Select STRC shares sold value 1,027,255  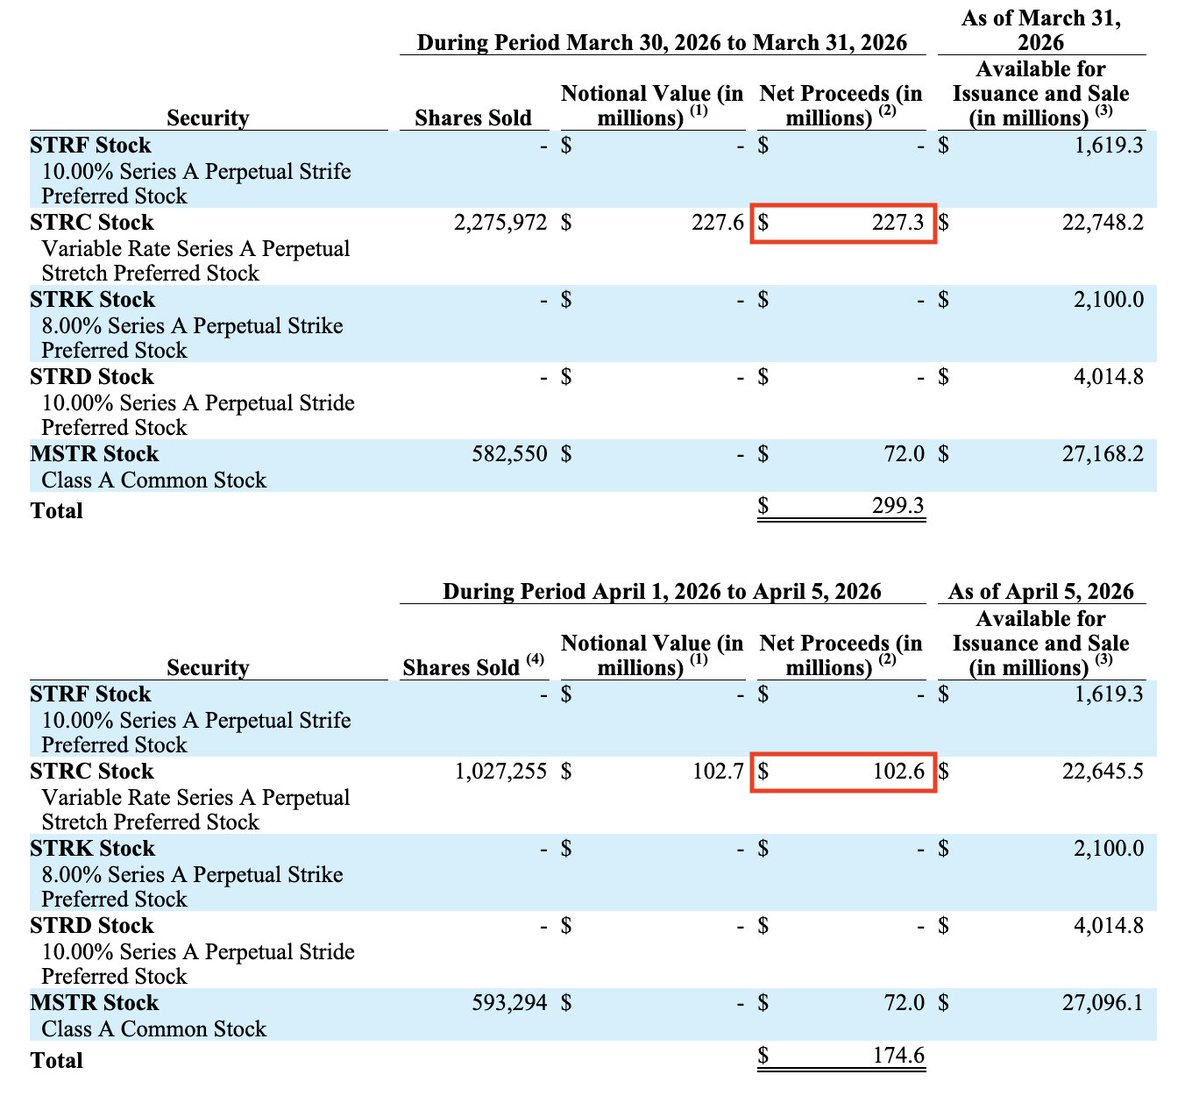501,771
